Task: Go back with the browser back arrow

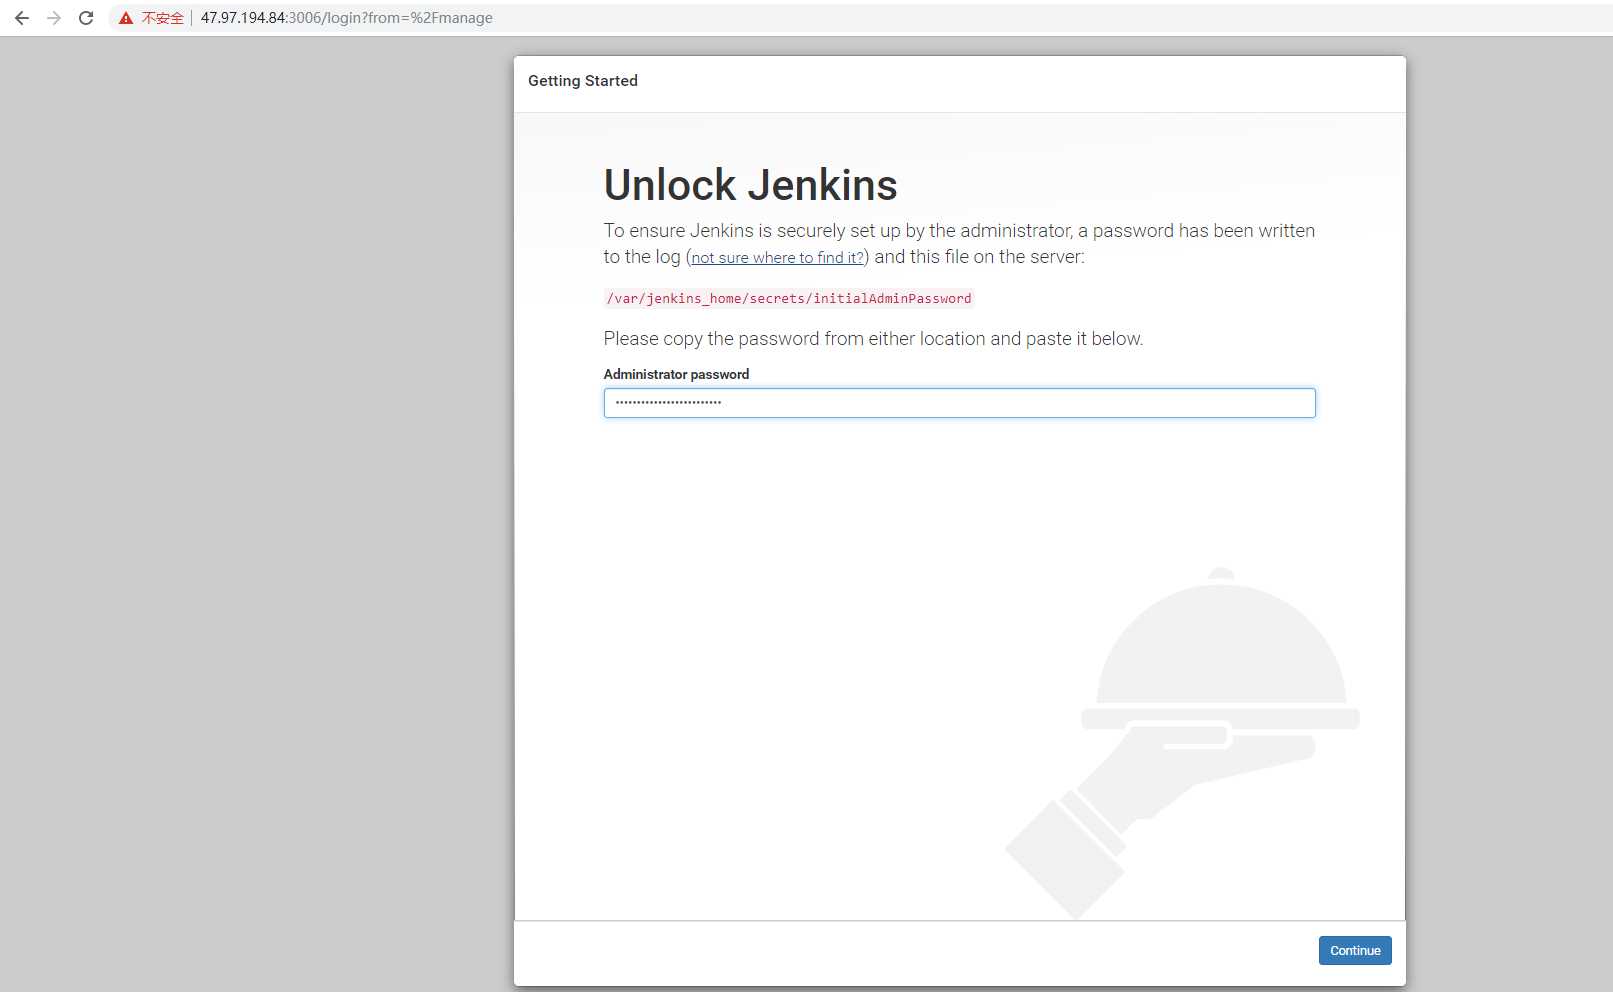Action: 22,18
